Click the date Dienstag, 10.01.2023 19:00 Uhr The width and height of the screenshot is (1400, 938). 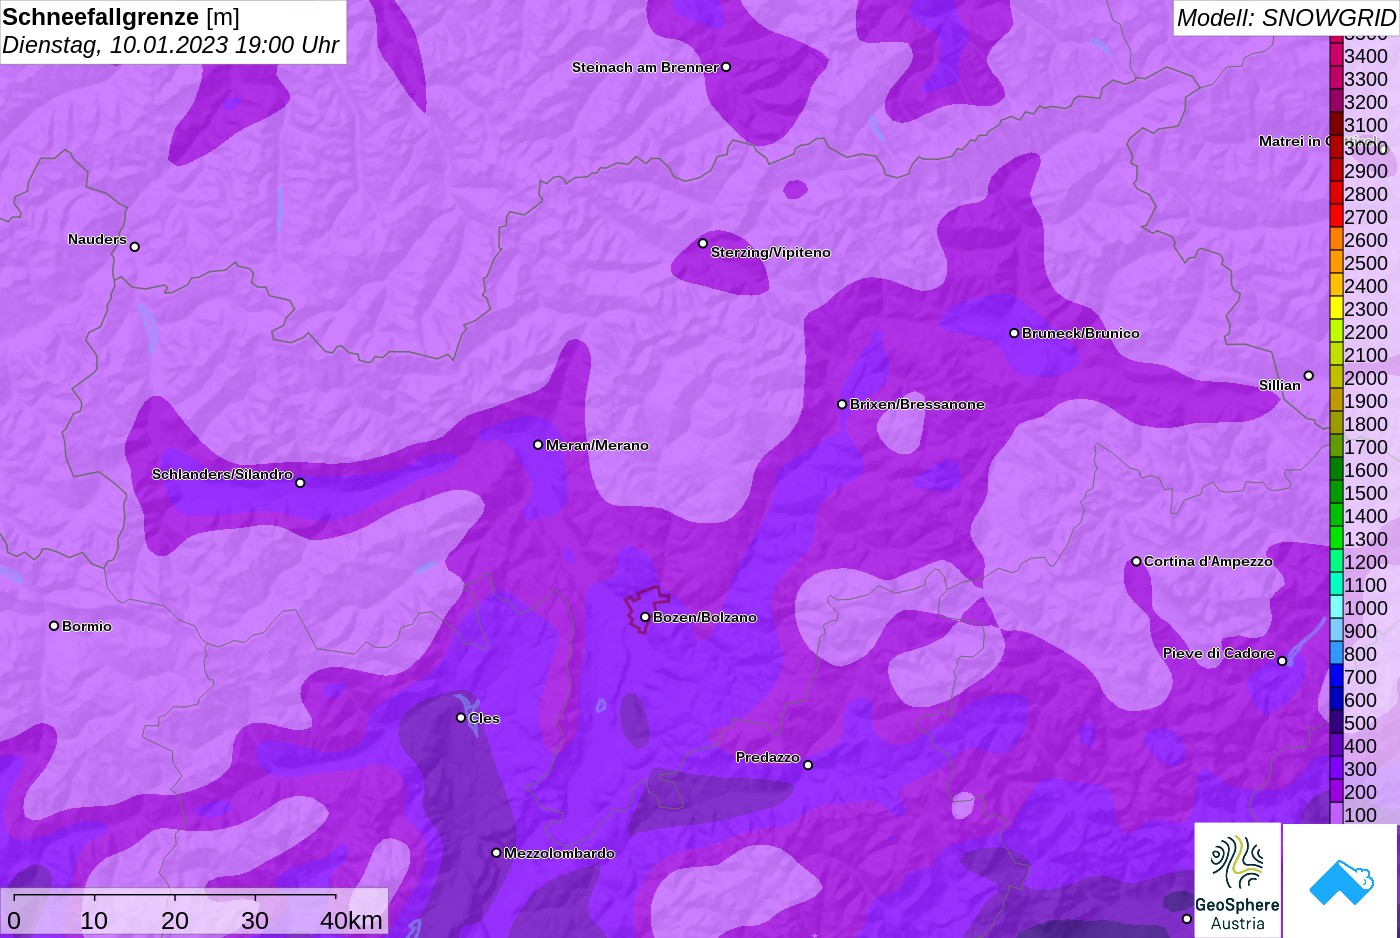pos(170,45)
